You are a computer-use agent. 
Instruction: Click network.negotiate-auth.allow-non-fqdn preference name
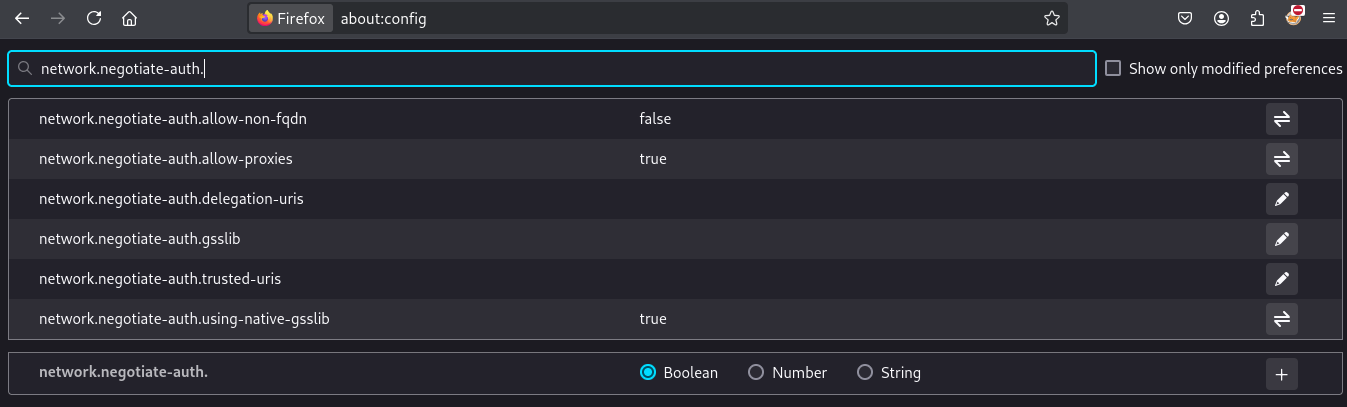click(x=173, y=119)
